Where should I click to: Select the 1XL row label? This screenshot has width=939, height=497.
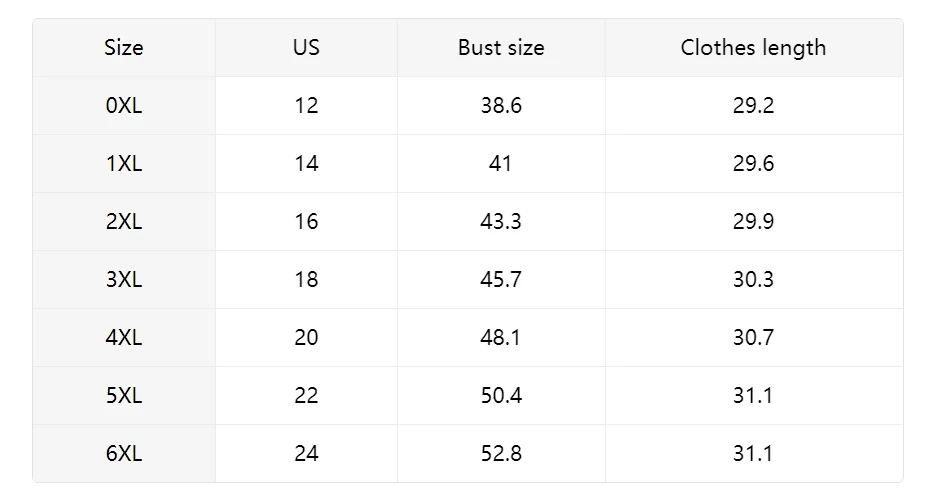click(124, 163)
